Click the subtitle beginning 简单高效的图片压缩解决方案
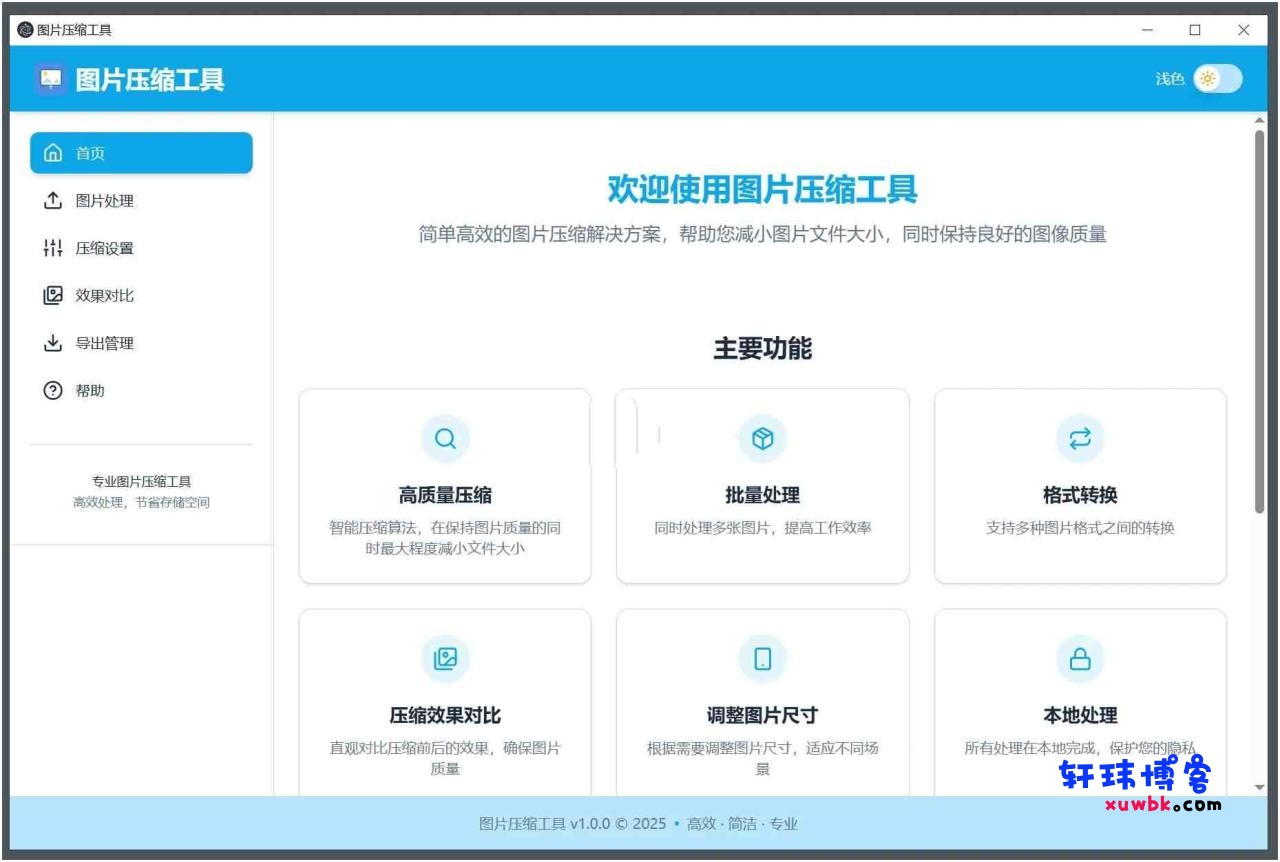Screen dimensions: 1280x862 tap(763, 235)
